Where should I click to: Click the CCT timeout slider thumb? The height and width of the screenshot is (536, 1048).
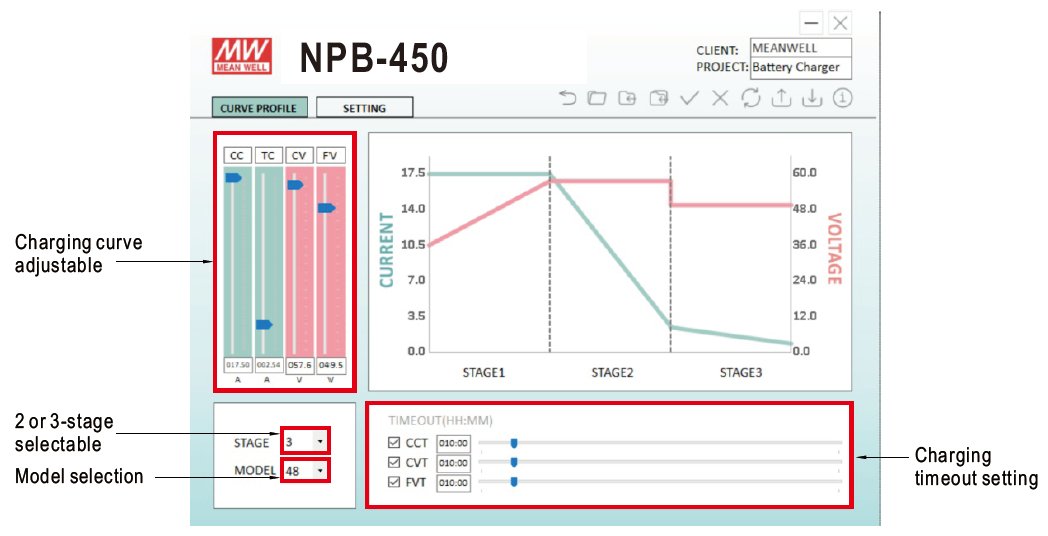click(514, 442)
